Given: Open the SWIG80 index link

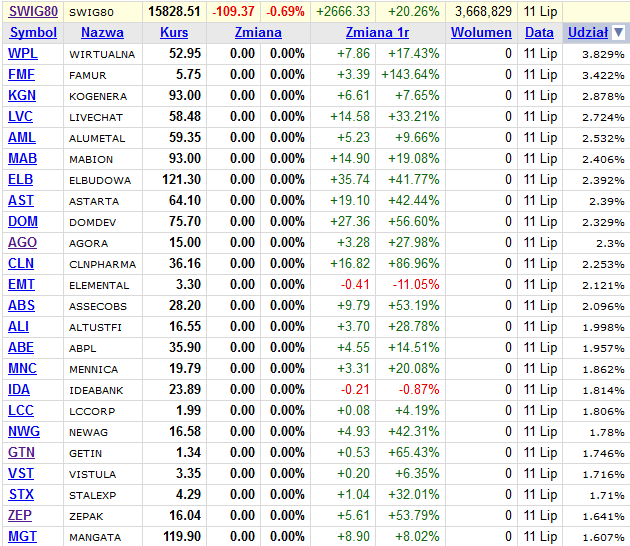Looking at the screenshot, I should pos(33,11).
